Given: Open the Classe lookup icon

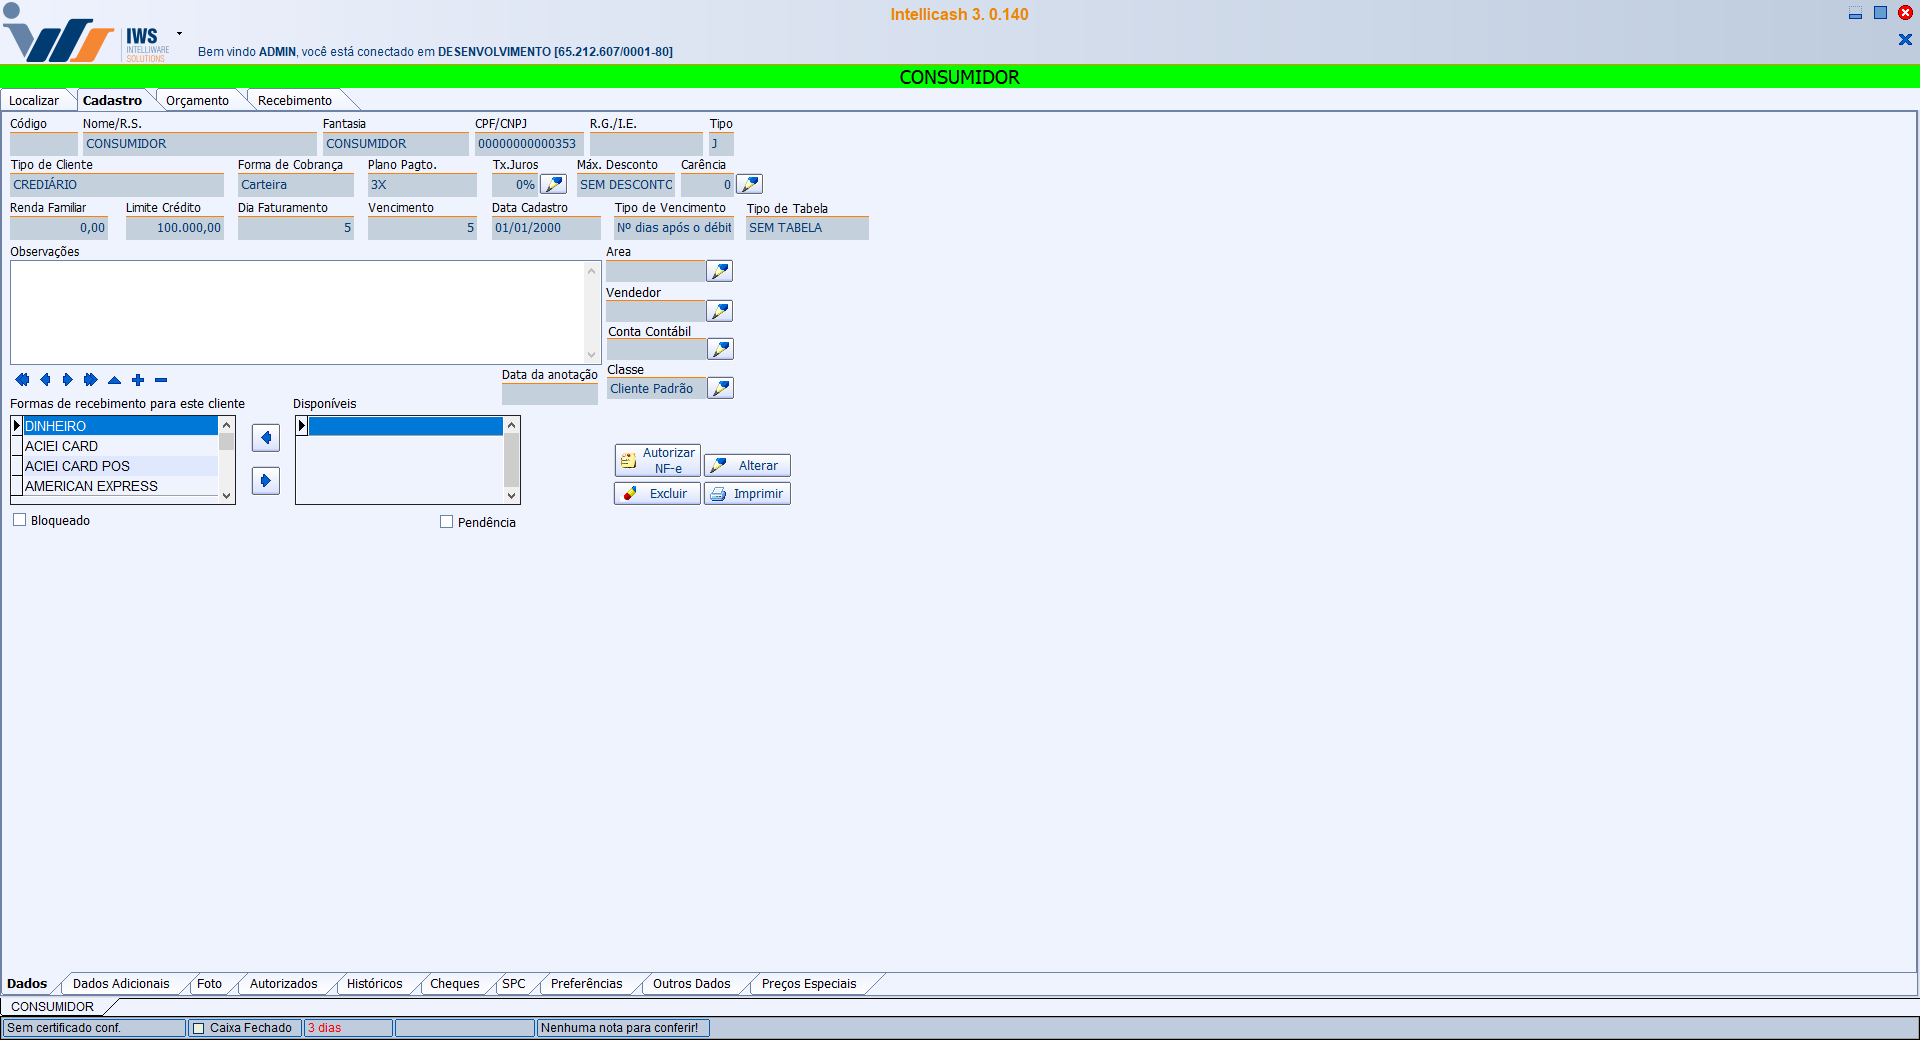Looking at the screenshot, I should tap(720, 388).
